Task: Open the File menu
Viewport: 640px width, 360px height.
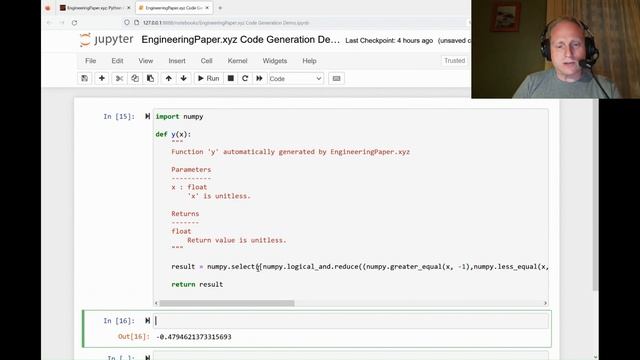Action: 91,61
